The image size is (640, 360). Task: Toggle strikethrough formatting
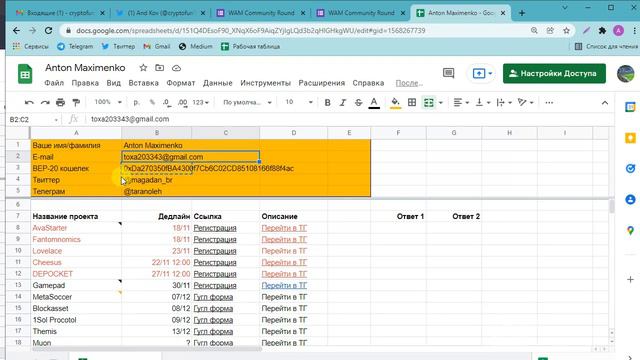pyautogui.click(x=358, y=102)
